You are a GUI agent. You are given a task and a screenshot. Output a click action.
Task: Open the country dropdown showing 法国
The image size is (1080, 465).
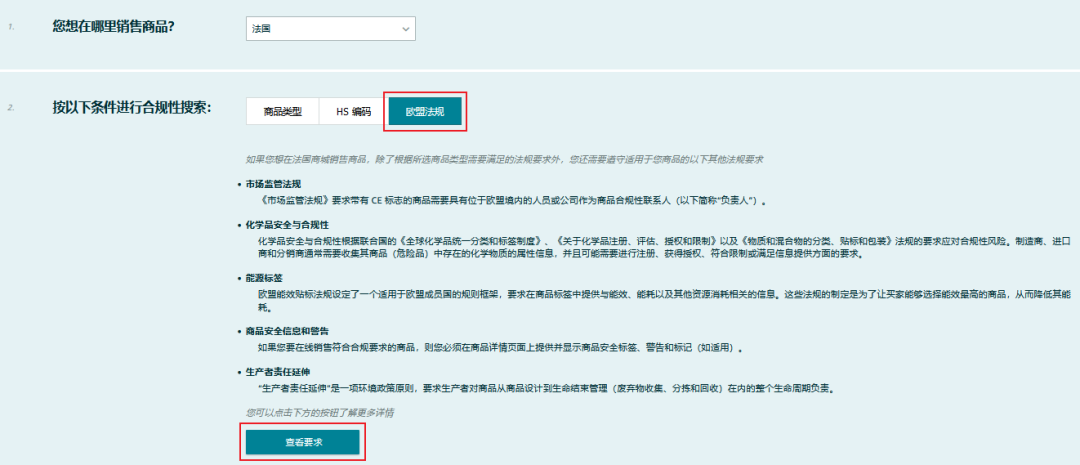coord(331,29)
